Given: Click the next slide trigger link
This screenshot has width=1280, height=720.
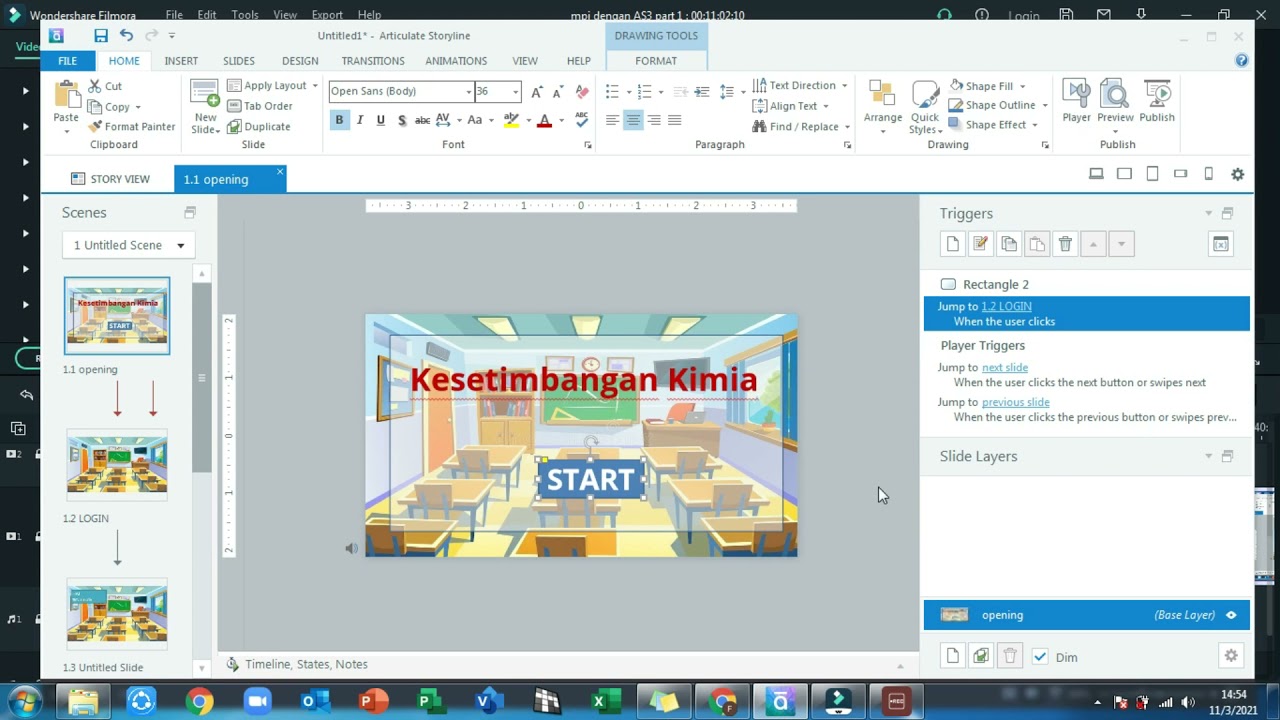Looking at the screenshot, I should (1005, 368).
